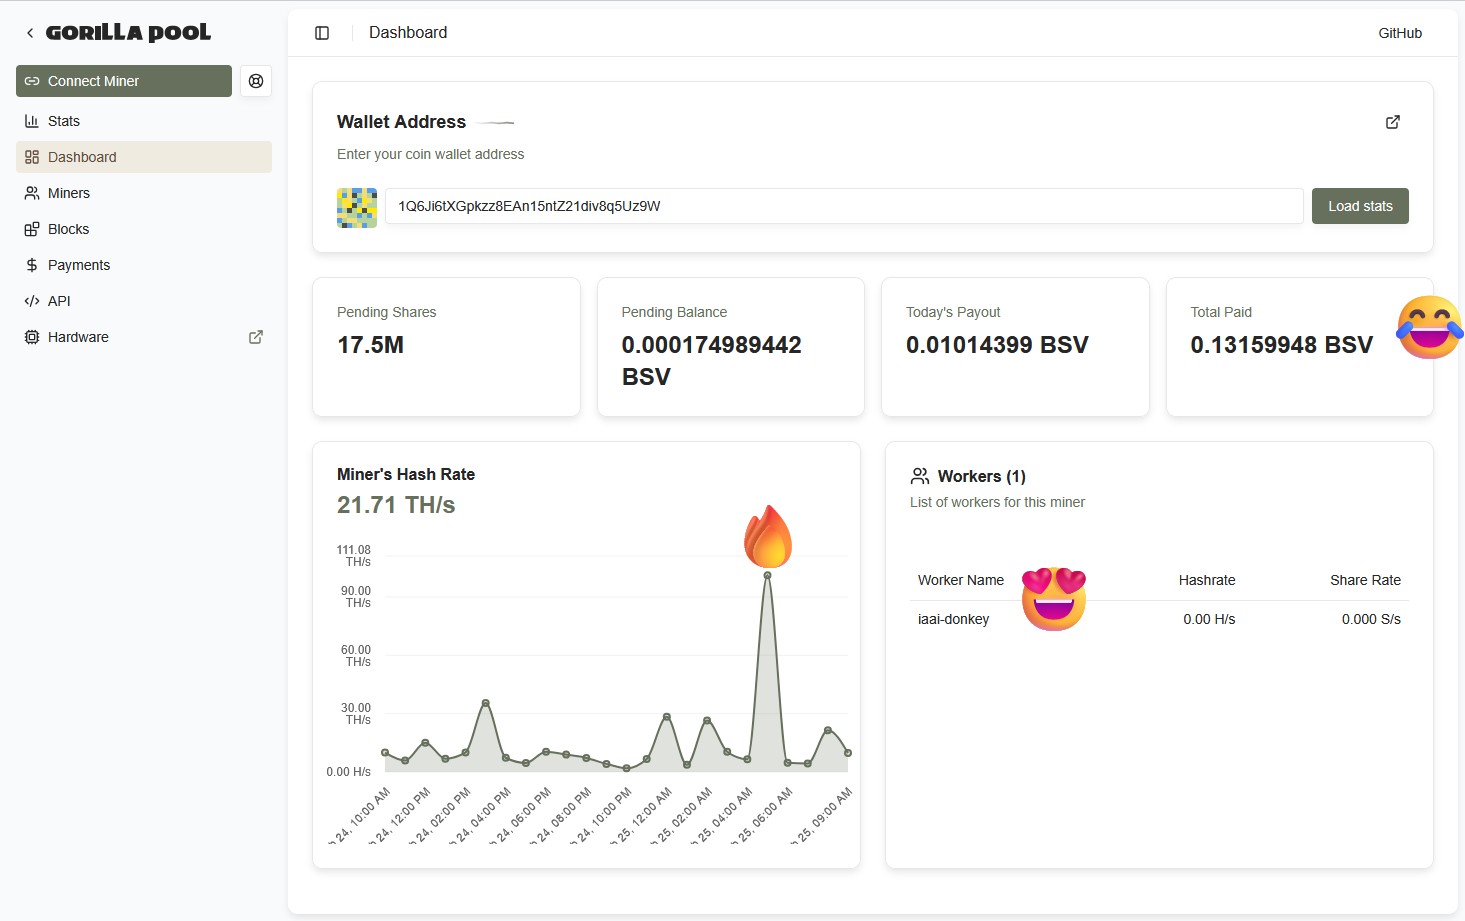The width and height of the screenshot is (1465, 921).
Task: Click the Total Paid 0.13159948 BSV value
Action: 1282,345
